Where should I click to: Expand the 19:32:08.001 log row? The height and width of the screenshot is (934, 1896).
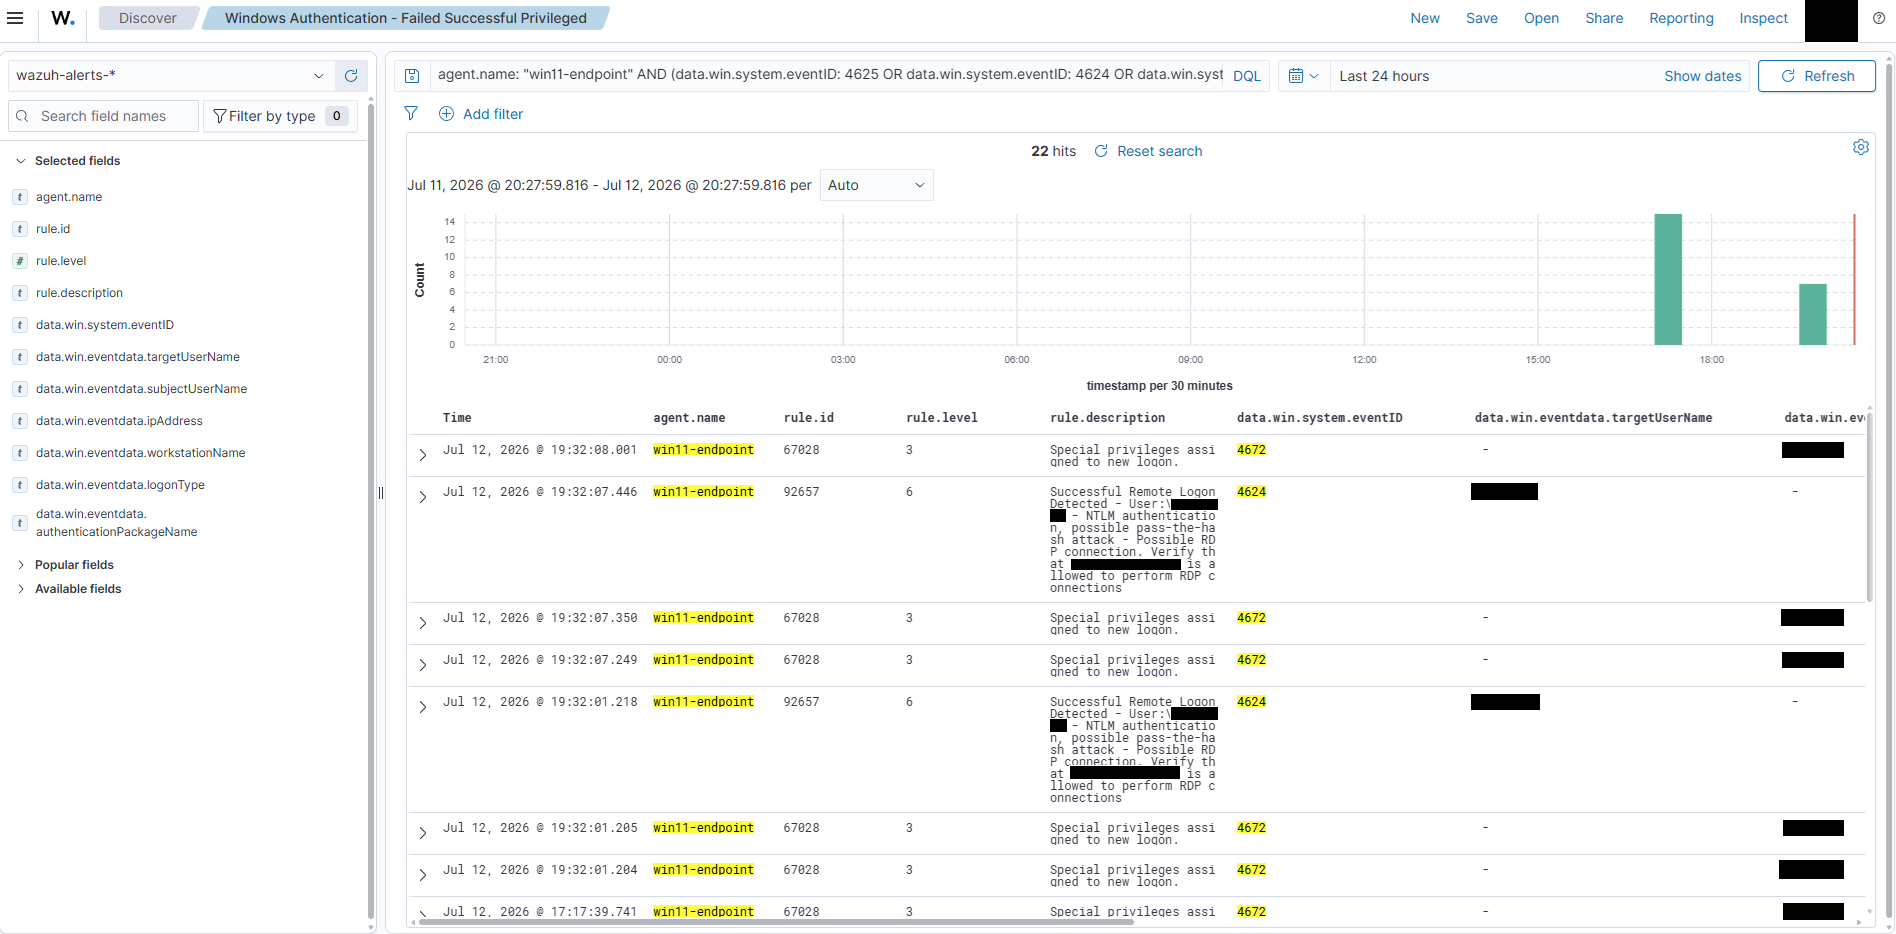pyautogui.click(x=423, y=455)
